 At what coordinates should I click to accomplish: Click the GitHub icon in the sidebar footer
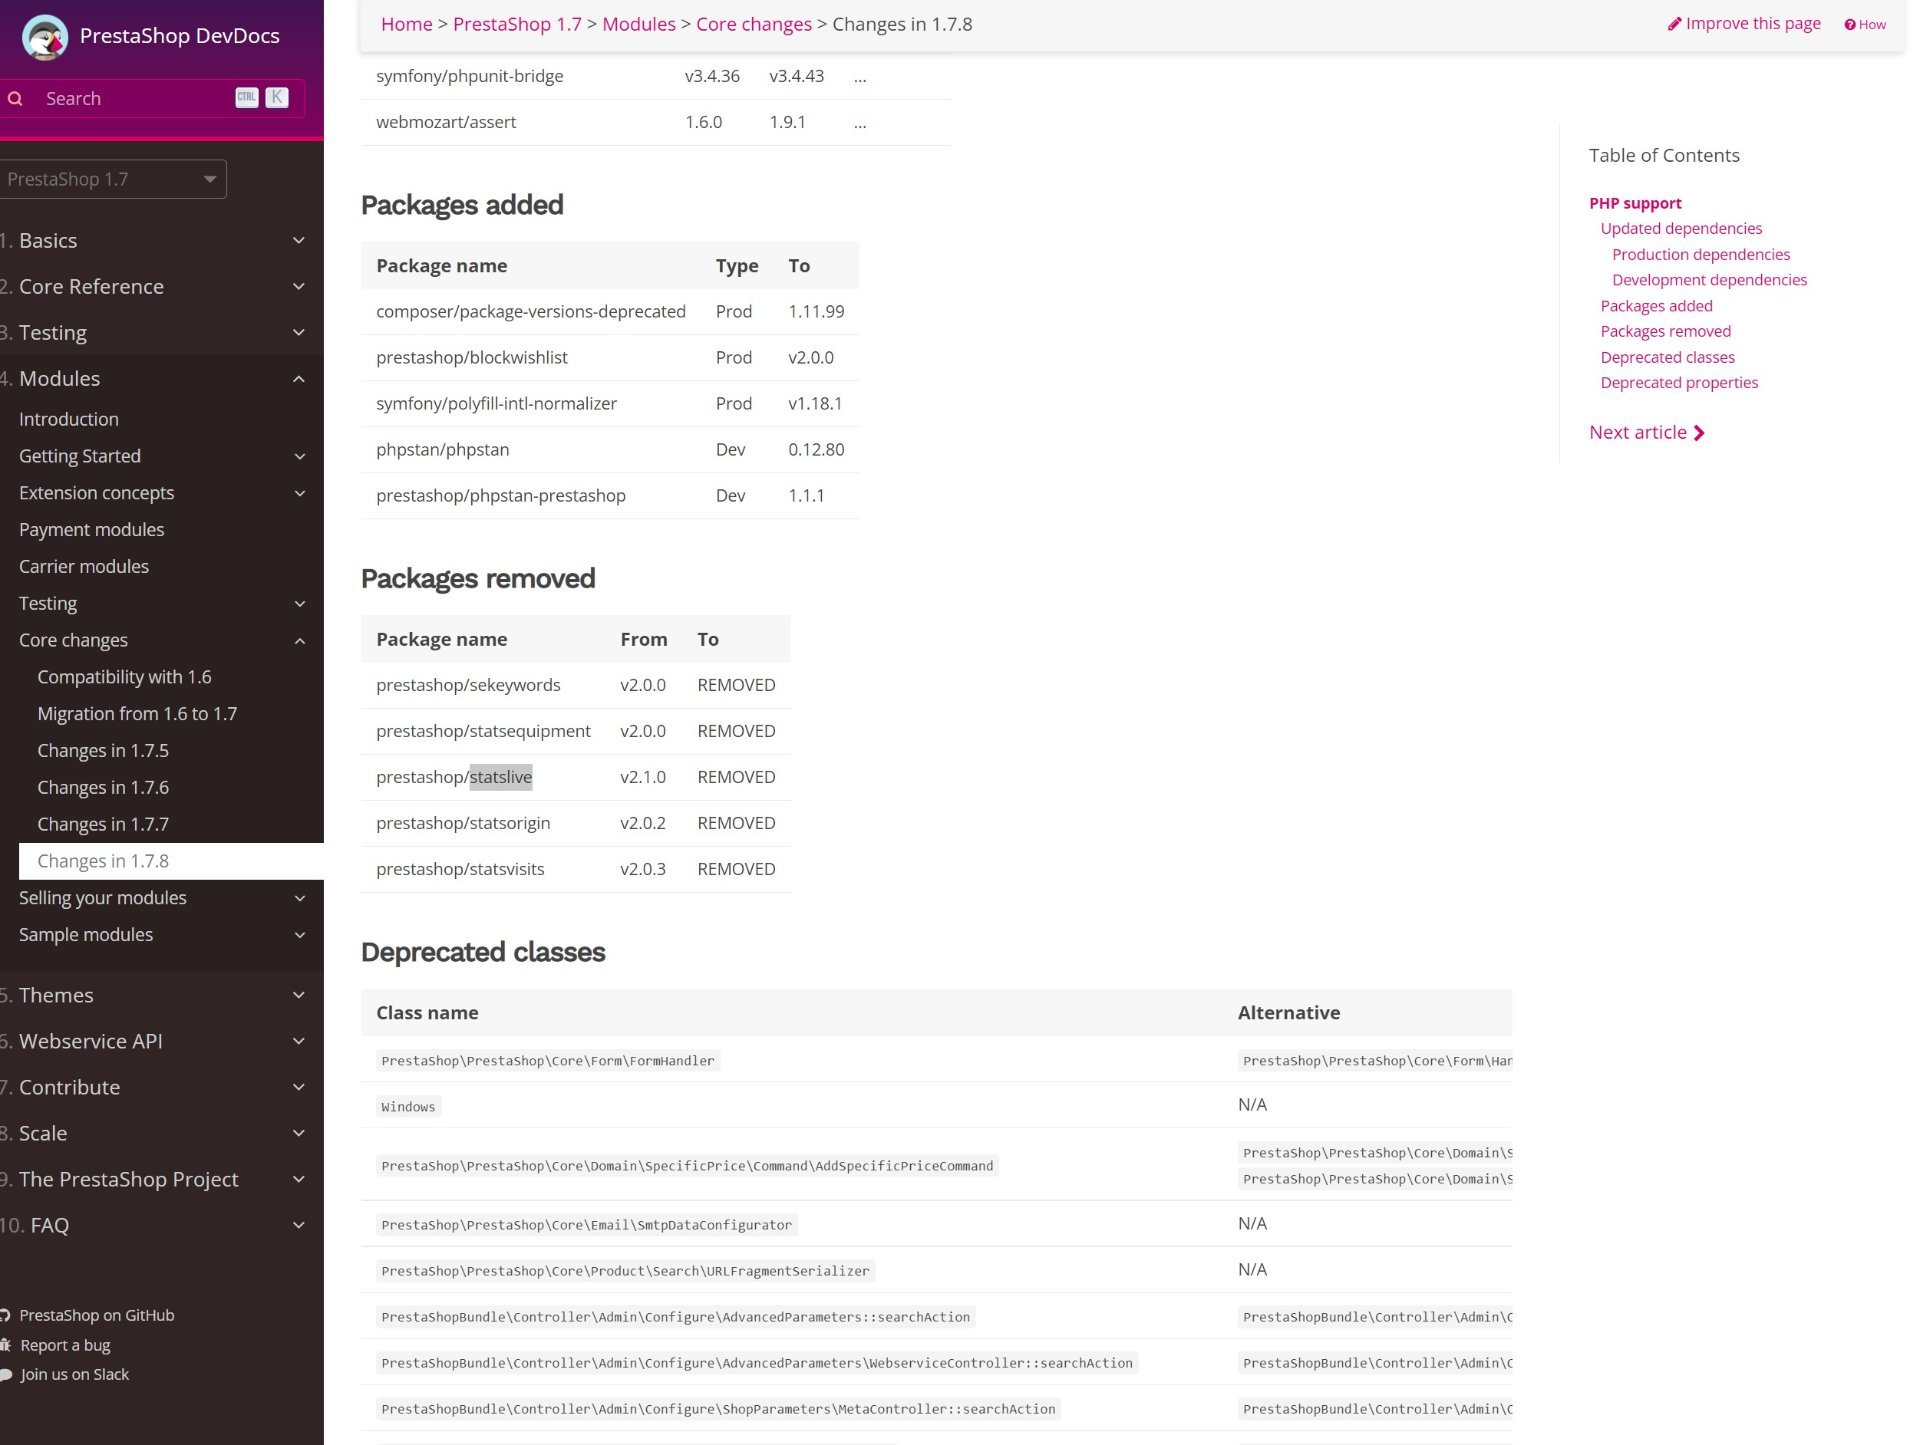[x=5, y=1315]
